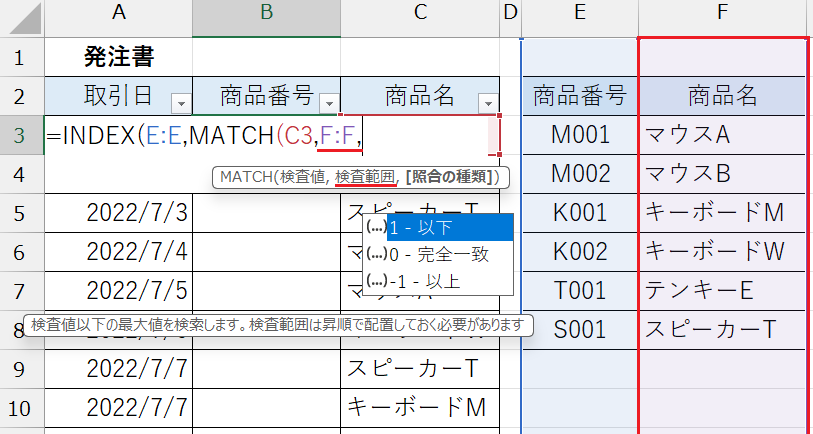Select column A header

tap(119, 19)
